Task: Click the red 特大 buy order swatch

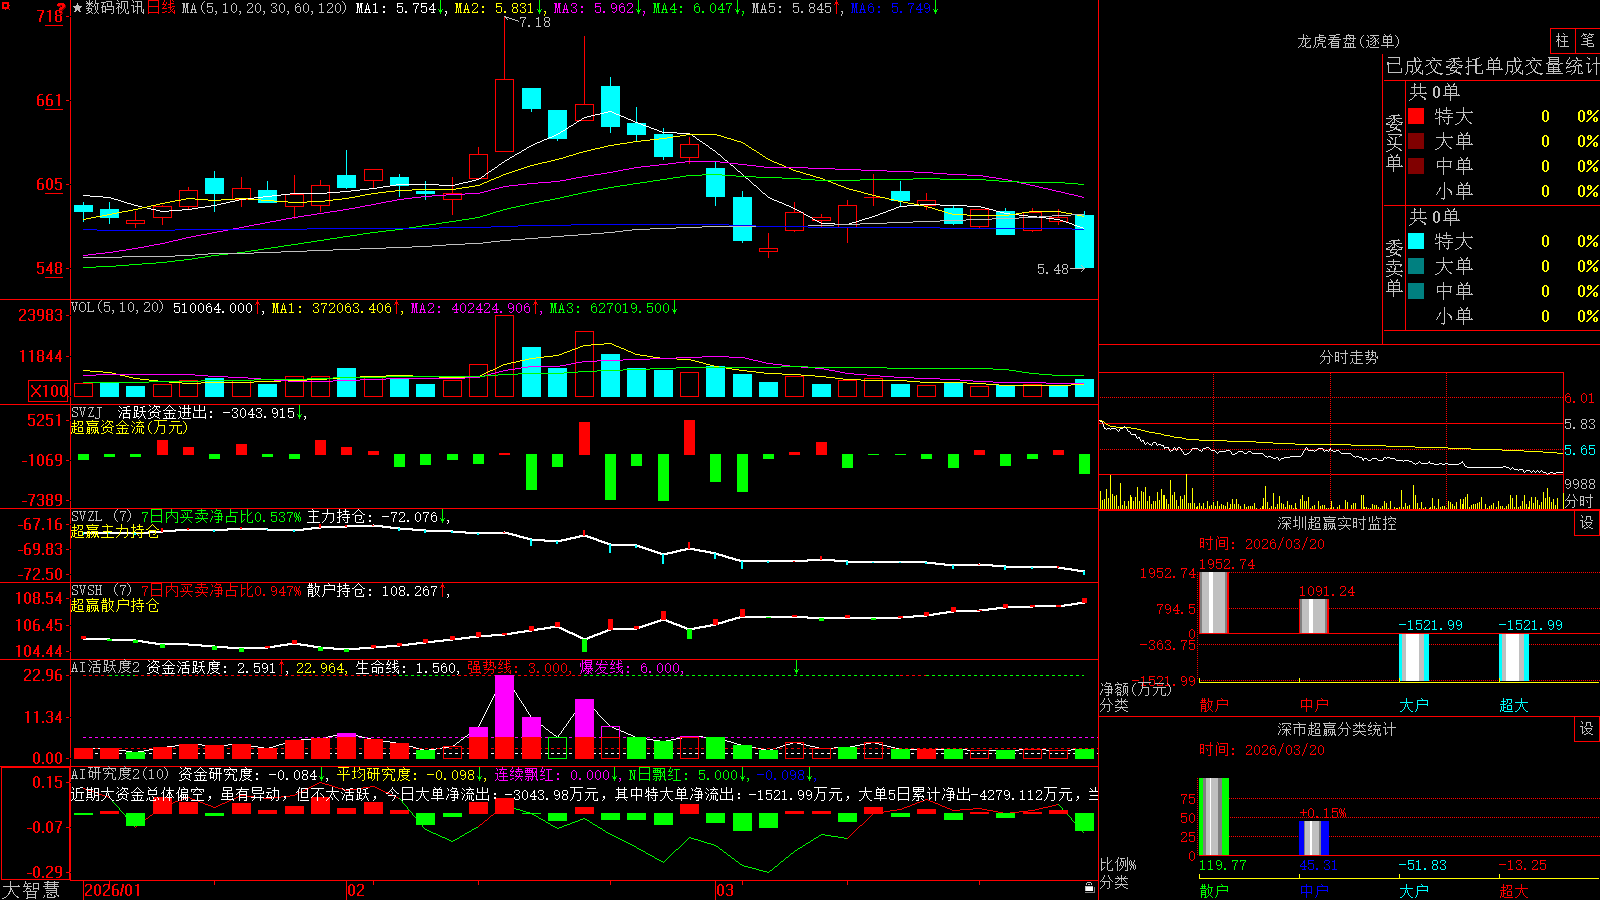Action: point(1416,116)
